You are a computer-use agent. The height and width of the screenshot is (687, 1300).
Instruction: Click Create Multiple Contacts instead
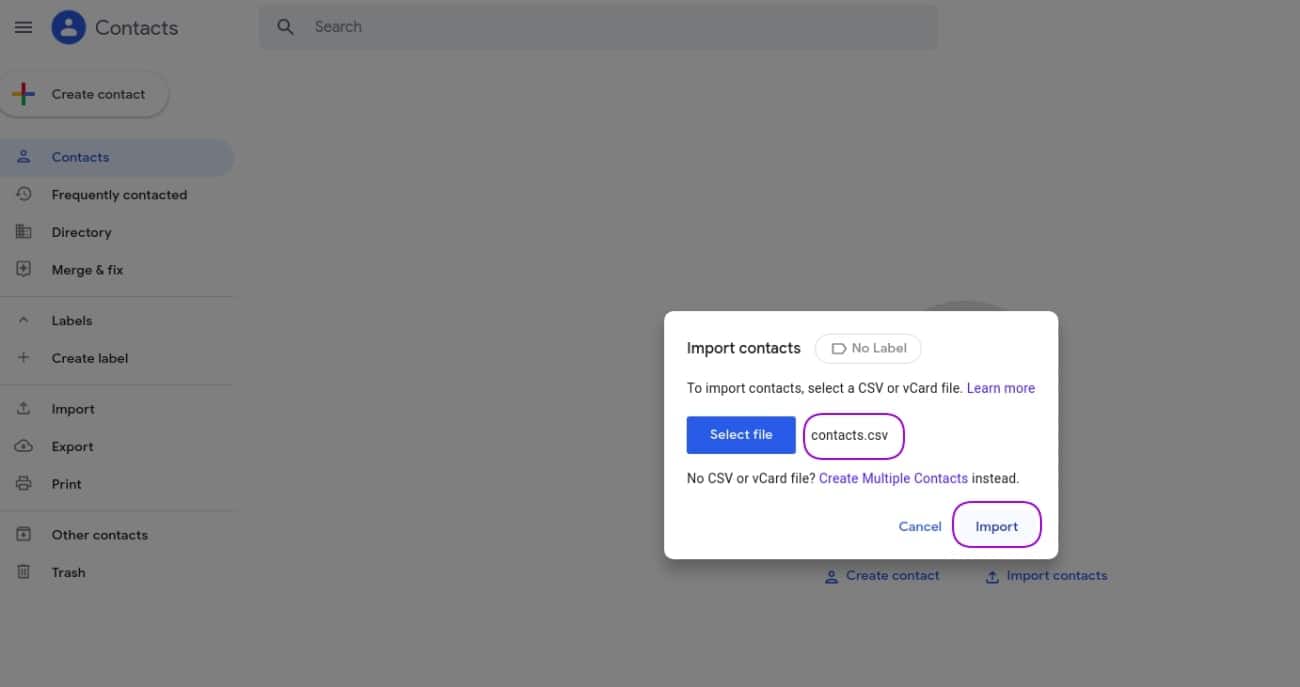(x=893, y=477)
